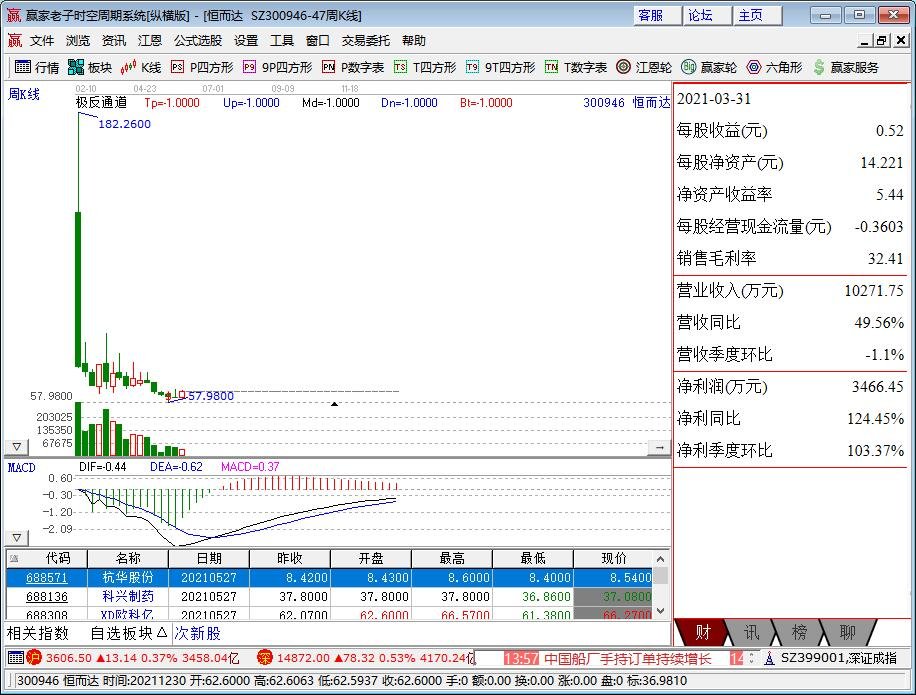
Task: Open the T数字表 tool
Action: [x=576, y=67]
